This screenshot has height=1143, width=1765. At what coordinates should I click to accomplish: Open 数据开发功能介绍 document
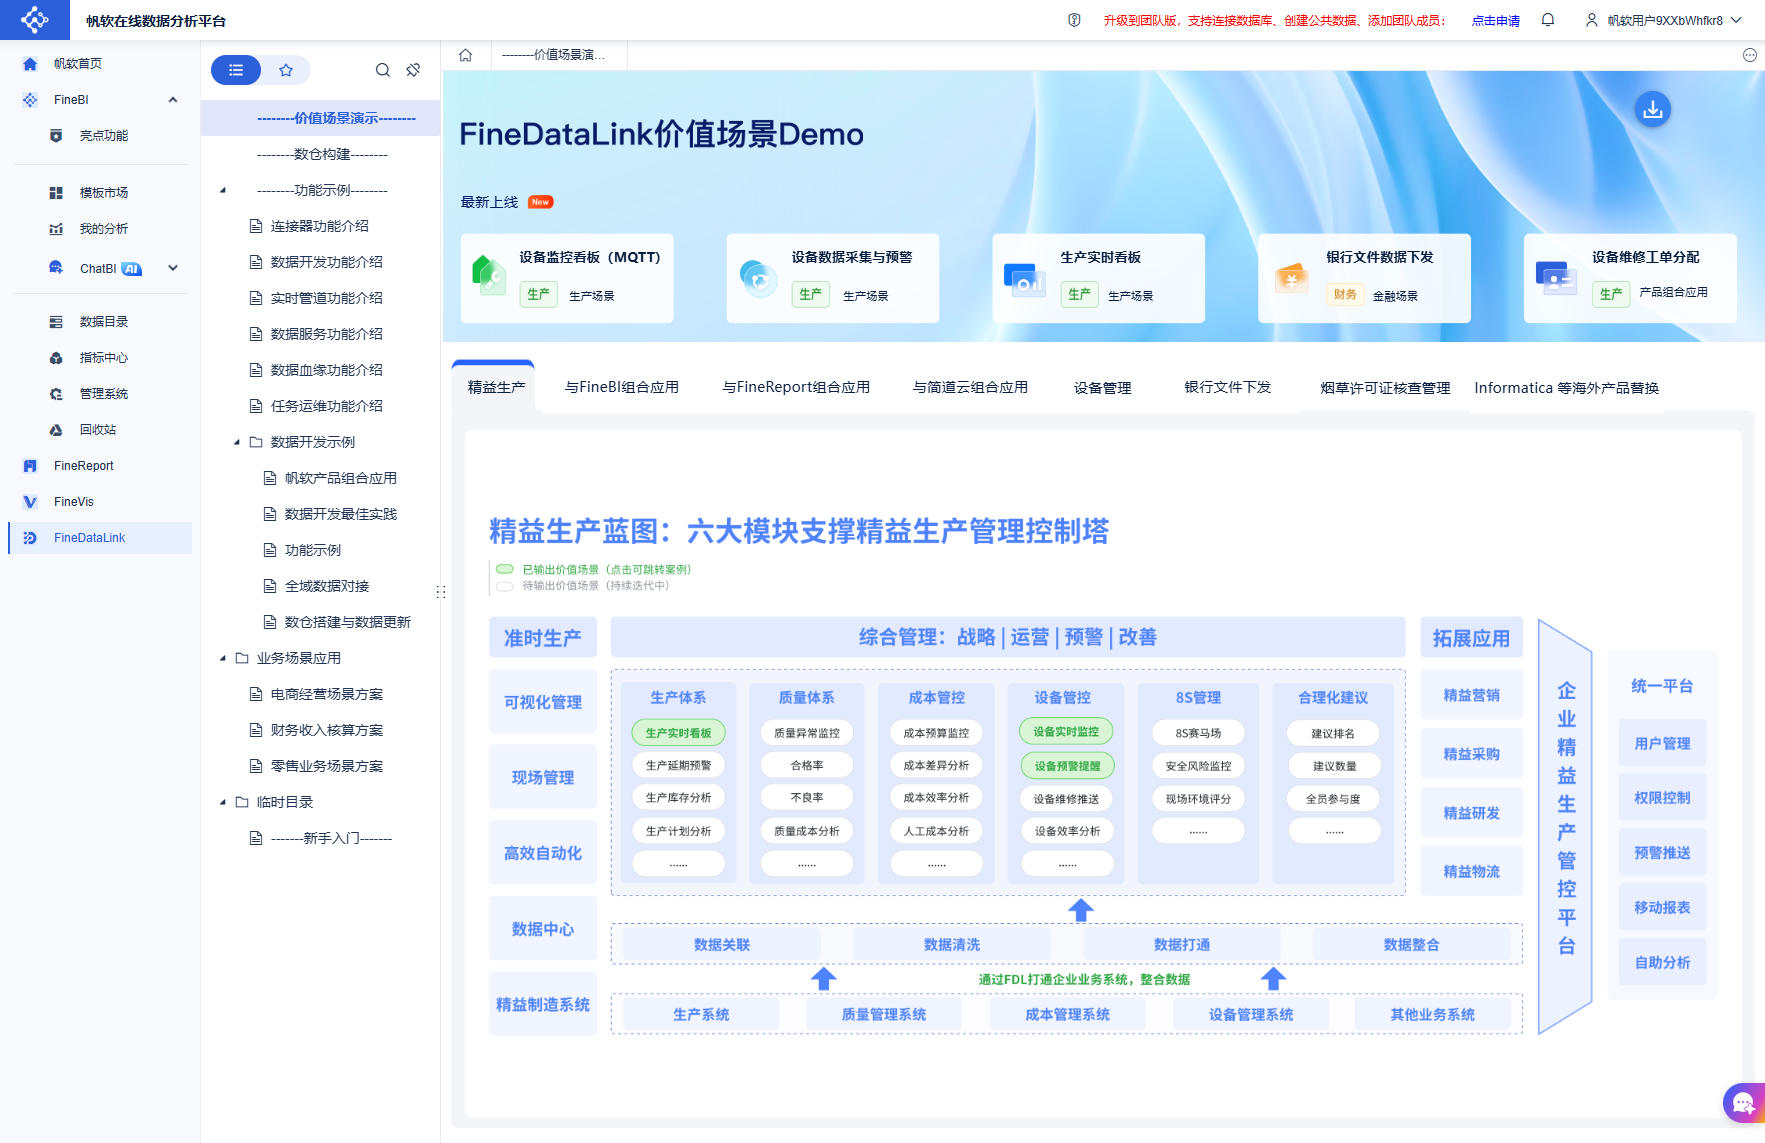tap(327, 262)
